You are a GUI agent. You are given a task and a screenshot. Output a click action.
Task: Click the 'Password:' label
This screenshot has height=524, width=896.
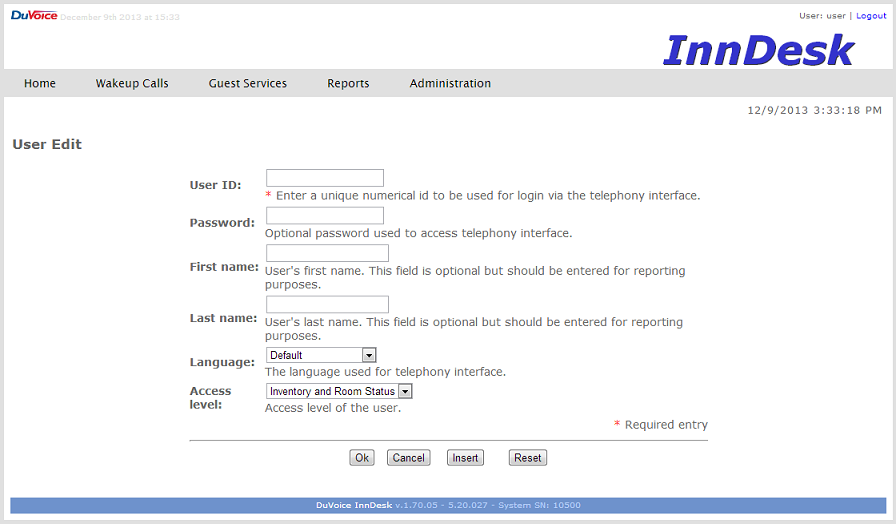pos(222,223)
